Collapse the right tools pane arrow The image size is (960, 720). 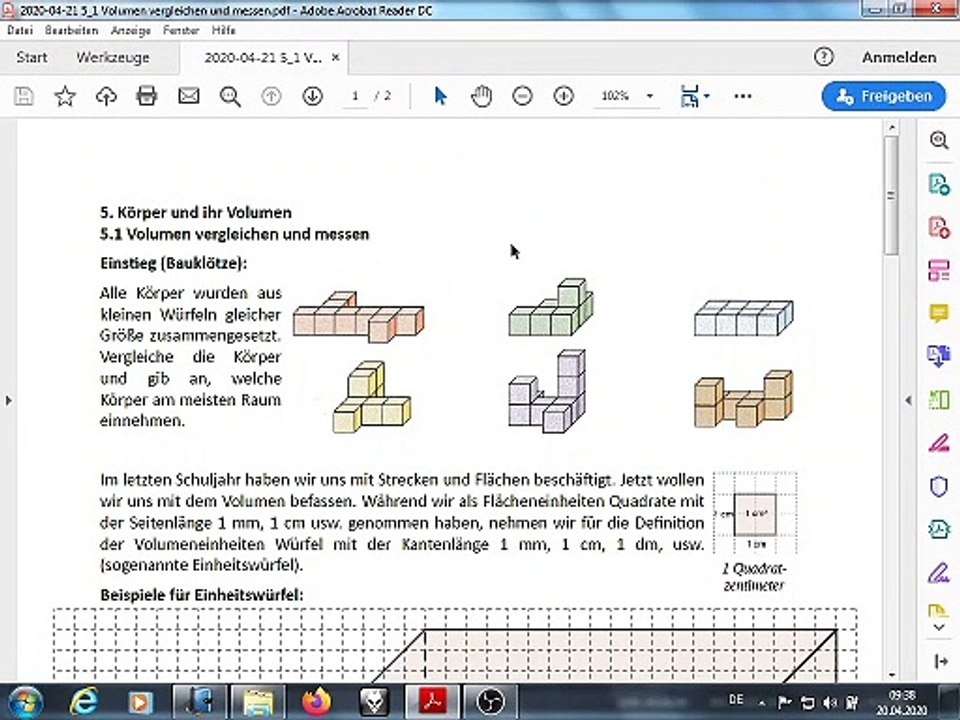908,400
